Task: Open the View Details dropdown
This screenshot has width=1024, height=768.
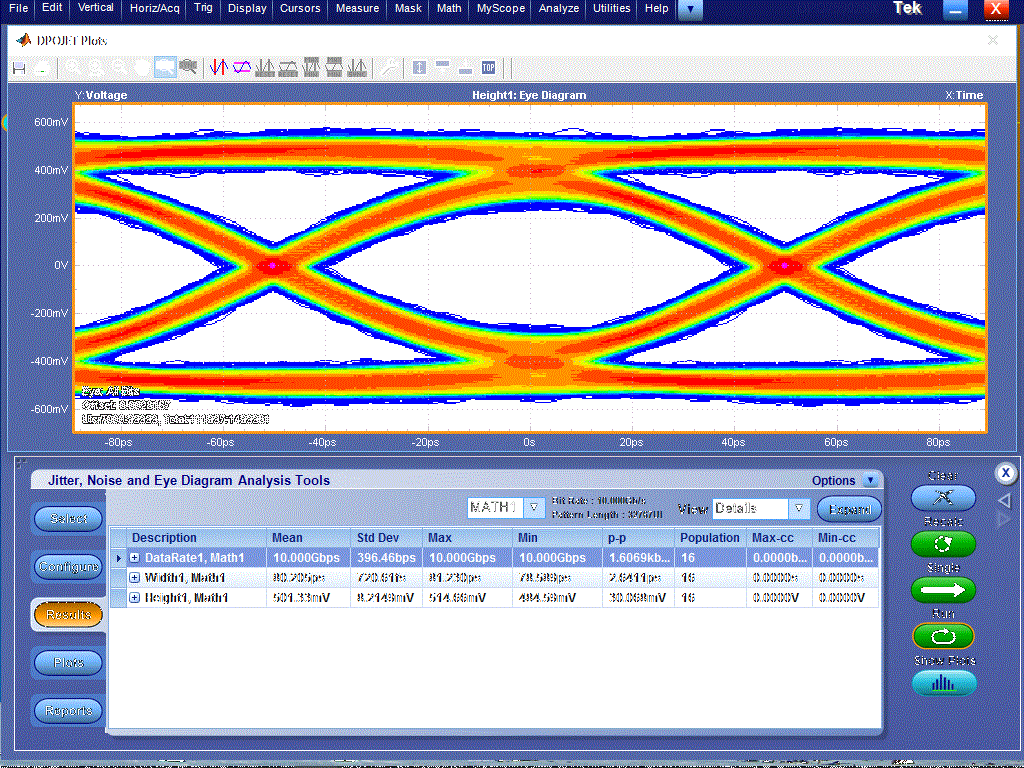Action: [799, 508]
